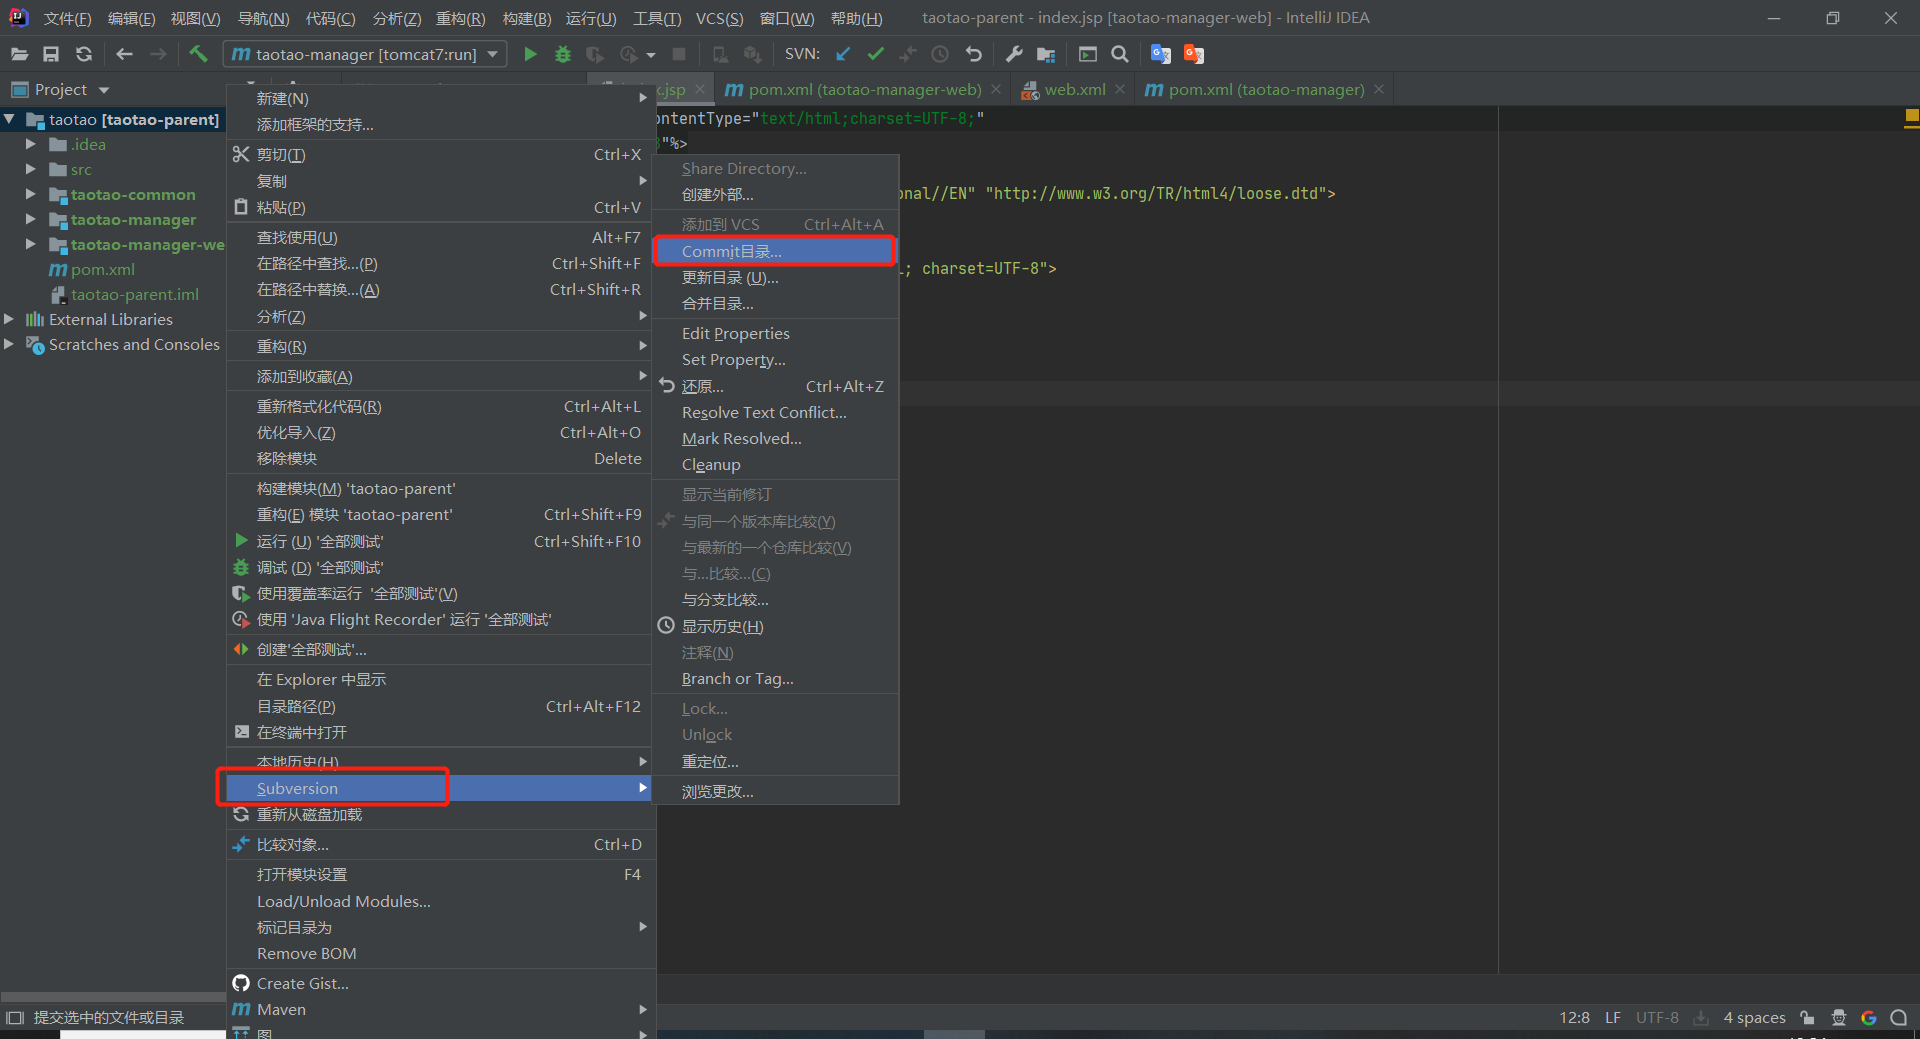Select 还原... revert menu item
Image resolution: width=1920 pixels, height=1039 pixels.
(x=775, y=386)
